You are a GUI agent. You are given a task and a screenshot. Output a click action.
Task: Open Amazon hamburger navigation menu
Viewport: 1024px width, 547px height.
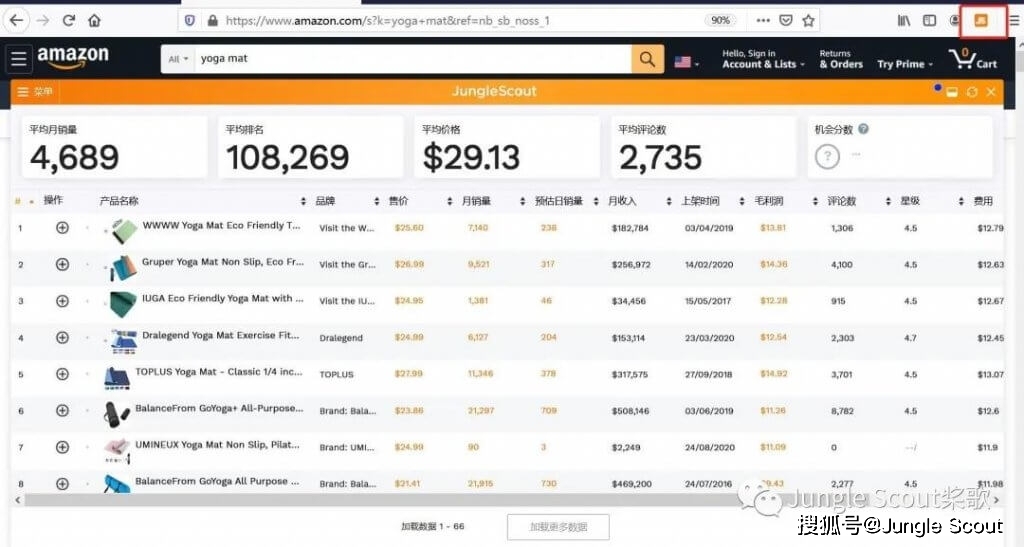(19, 59)
